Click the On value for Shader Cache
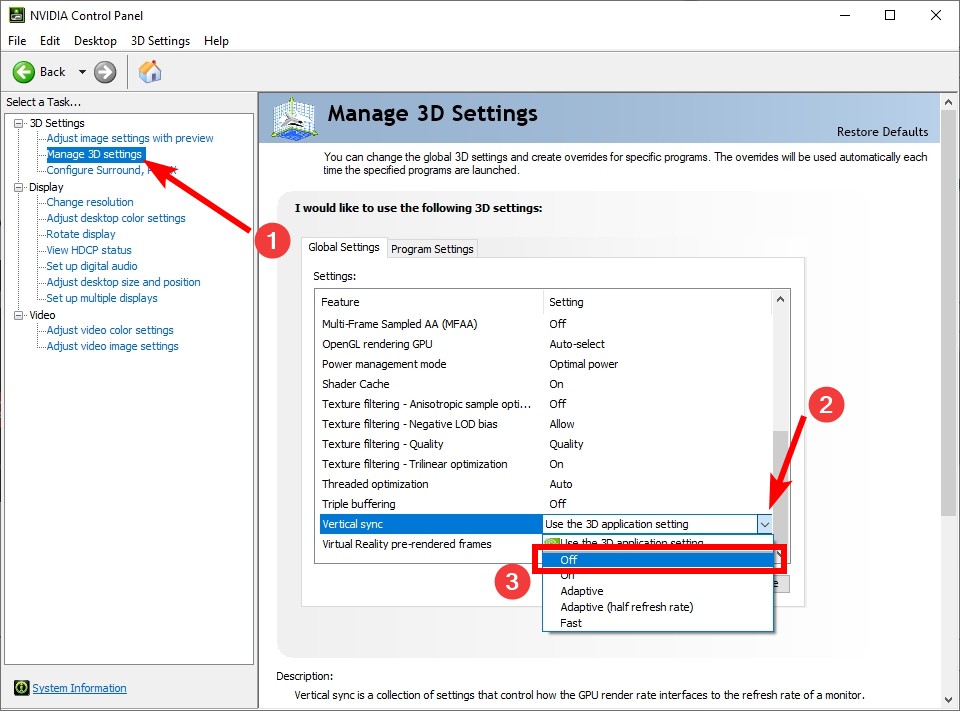Image resolution: width=960 pixels, height=711 pixels. click(556, 384)
